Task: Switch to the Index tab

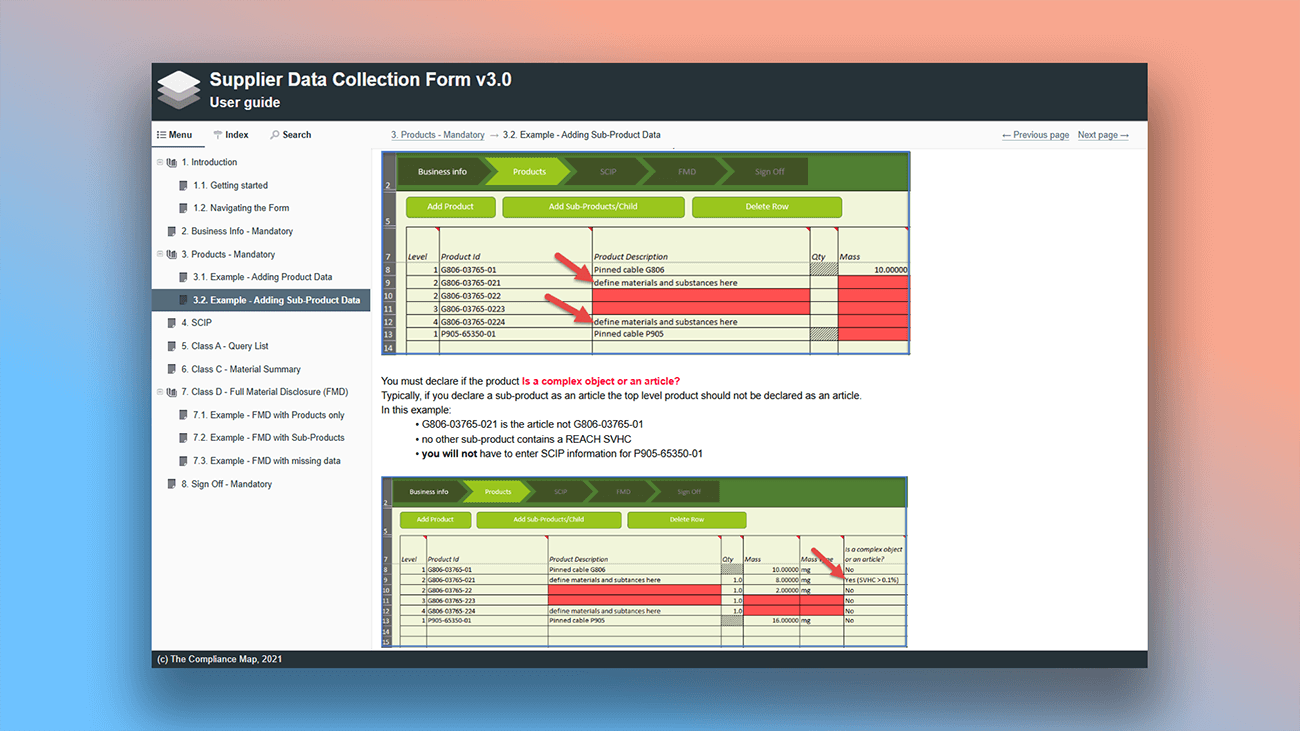Action: pos(231,134)
